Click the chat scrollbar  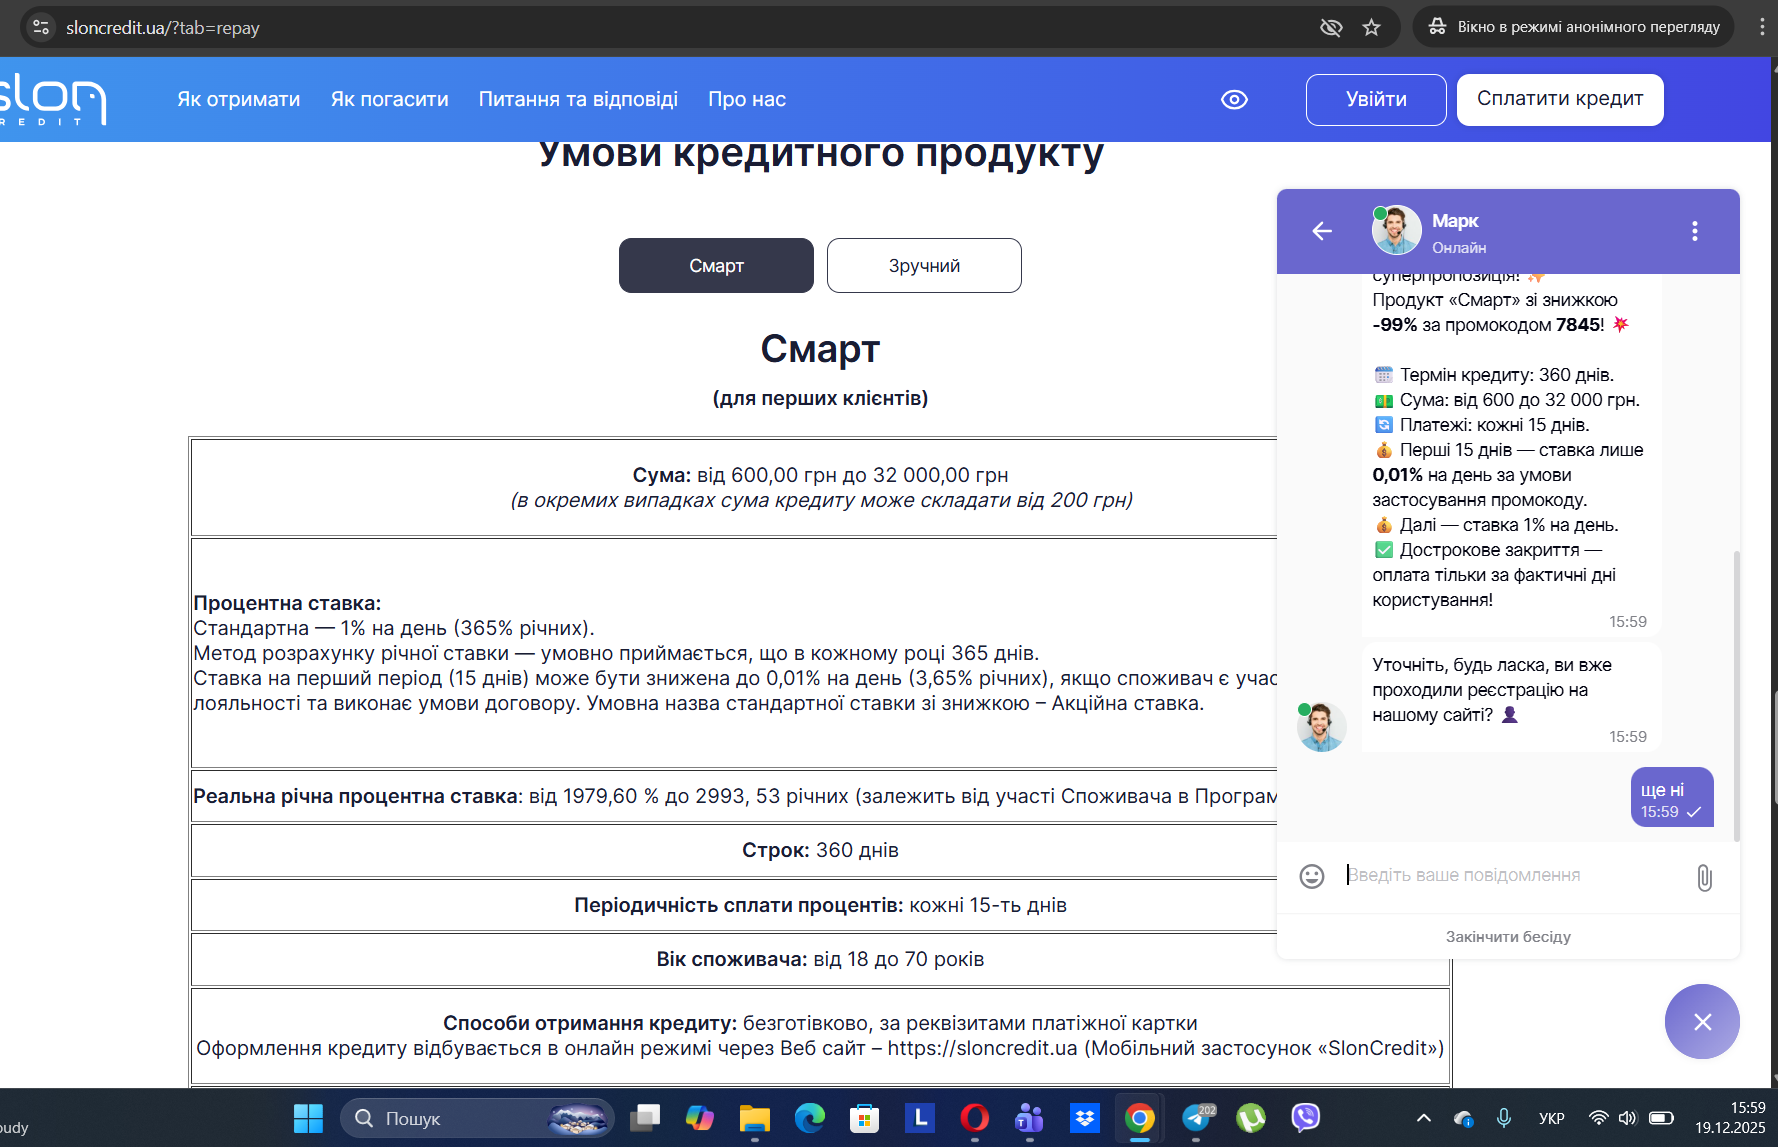click(x=1737, y=695)
